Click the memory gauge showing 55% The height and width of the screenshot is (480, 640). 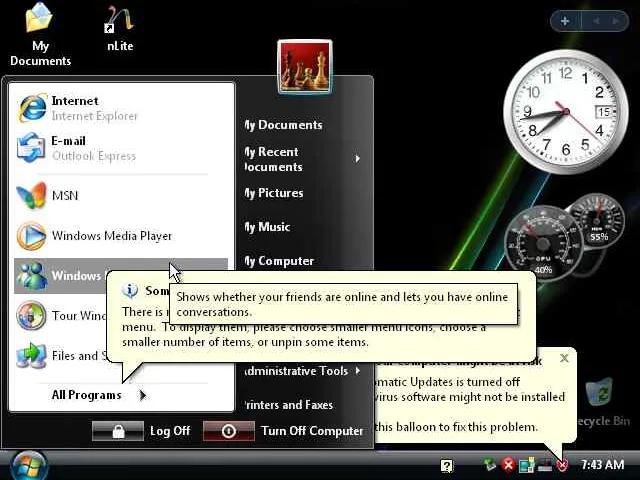[598, 220]
